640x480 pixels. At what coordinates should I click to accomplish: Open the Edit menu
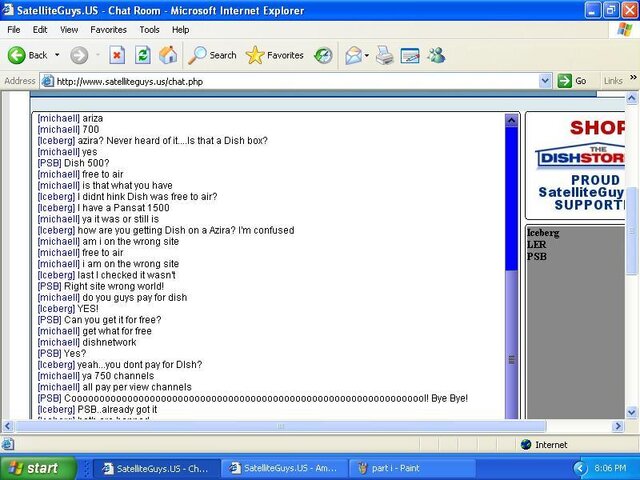40,30
